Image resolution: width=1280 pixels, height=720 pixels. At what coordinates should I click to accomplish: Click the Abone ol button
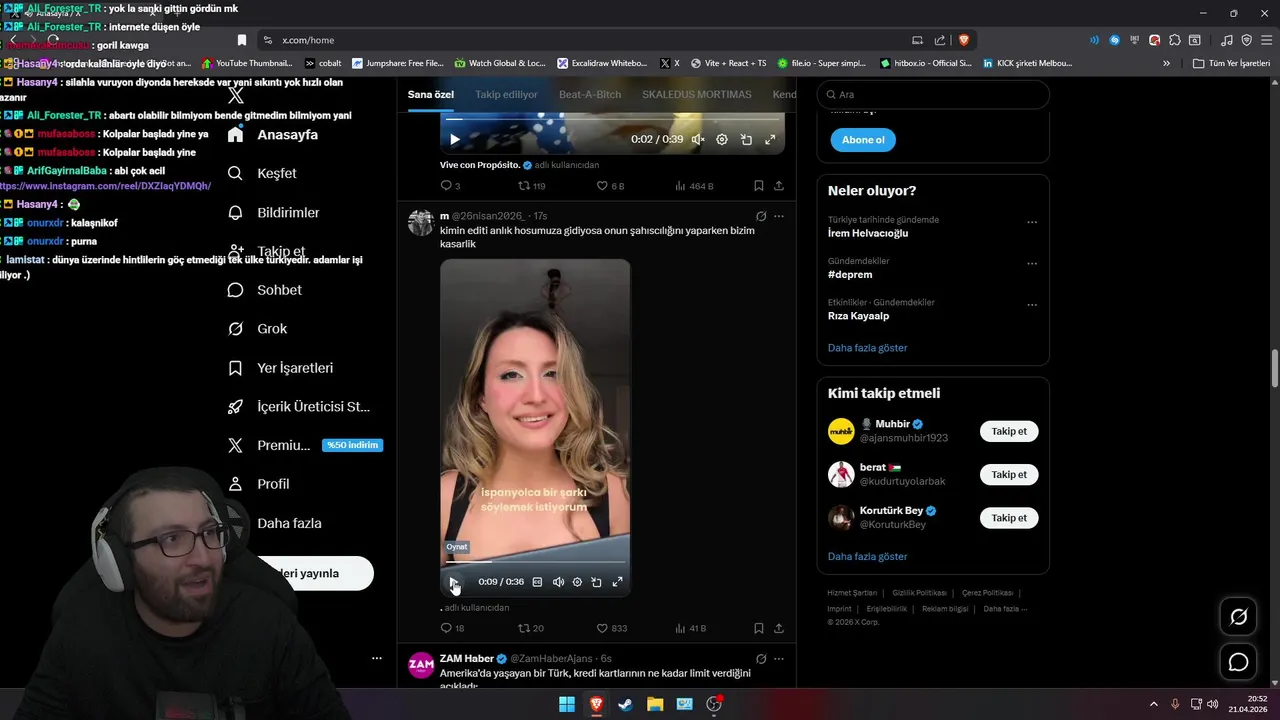[x=863, y=140]
